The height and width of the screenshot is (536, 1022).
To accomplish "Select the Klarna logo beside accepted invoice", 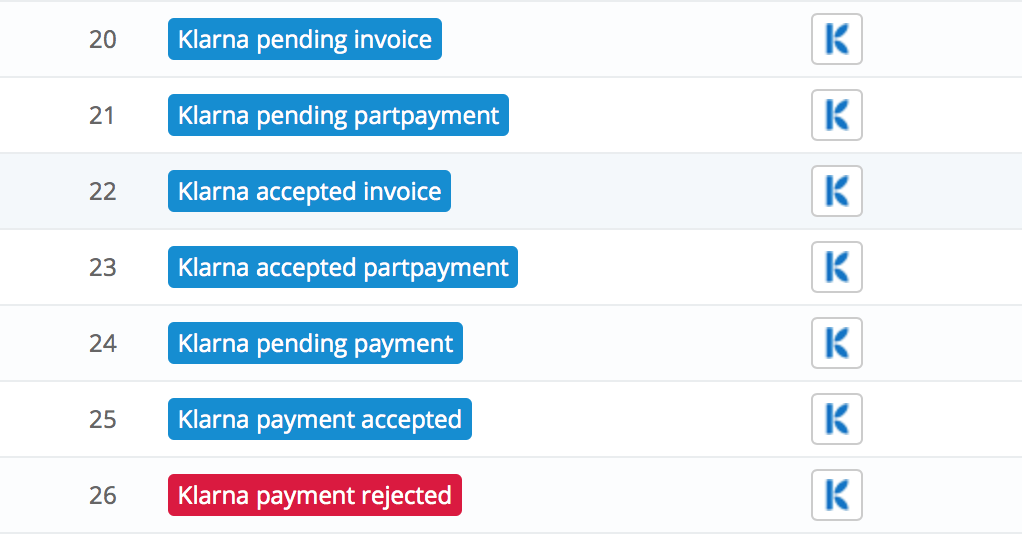I will (837, 191).
